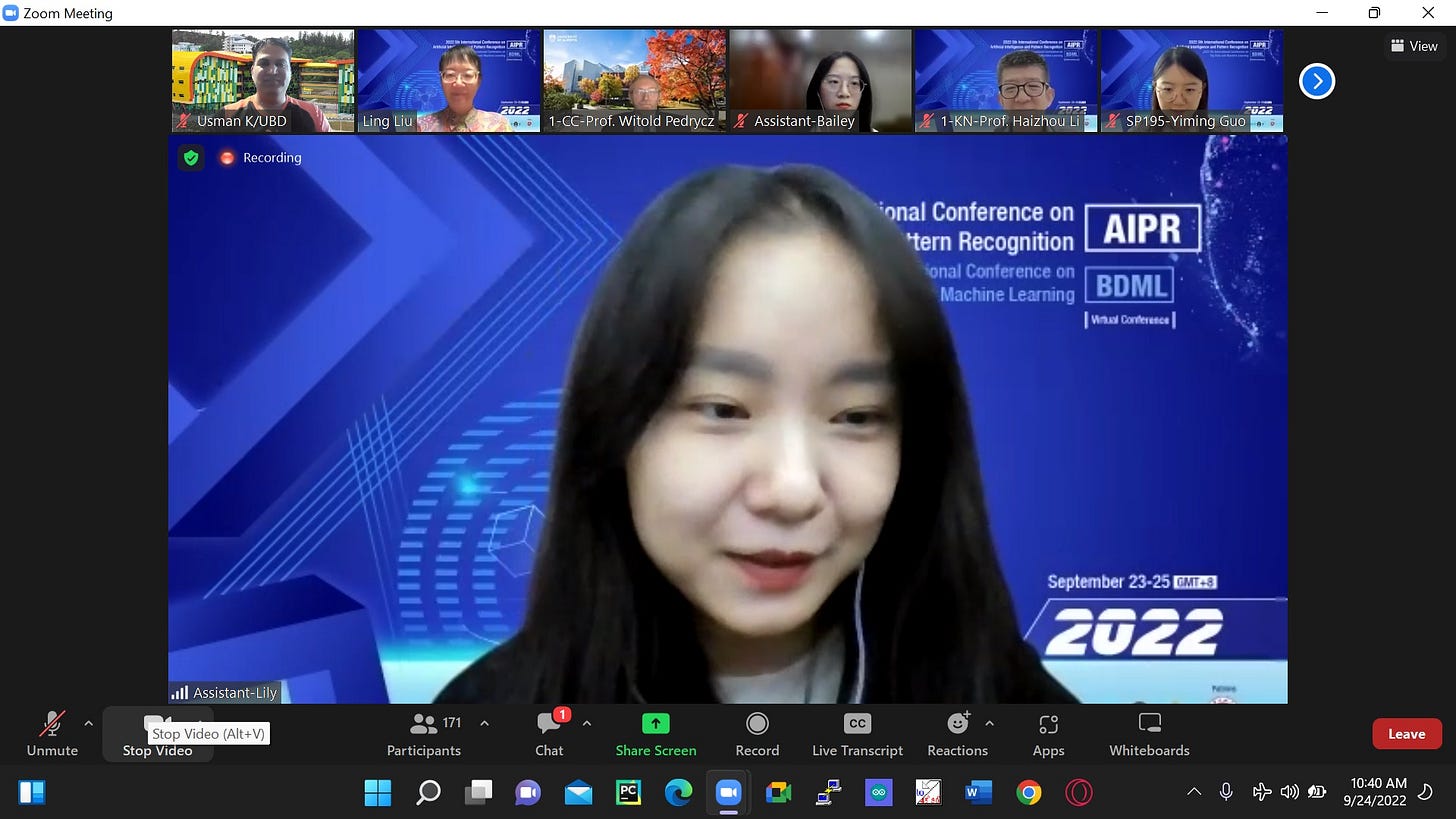Toggle Stop Video camera button
Screen dimensions: 1456x819
[157, 733]
